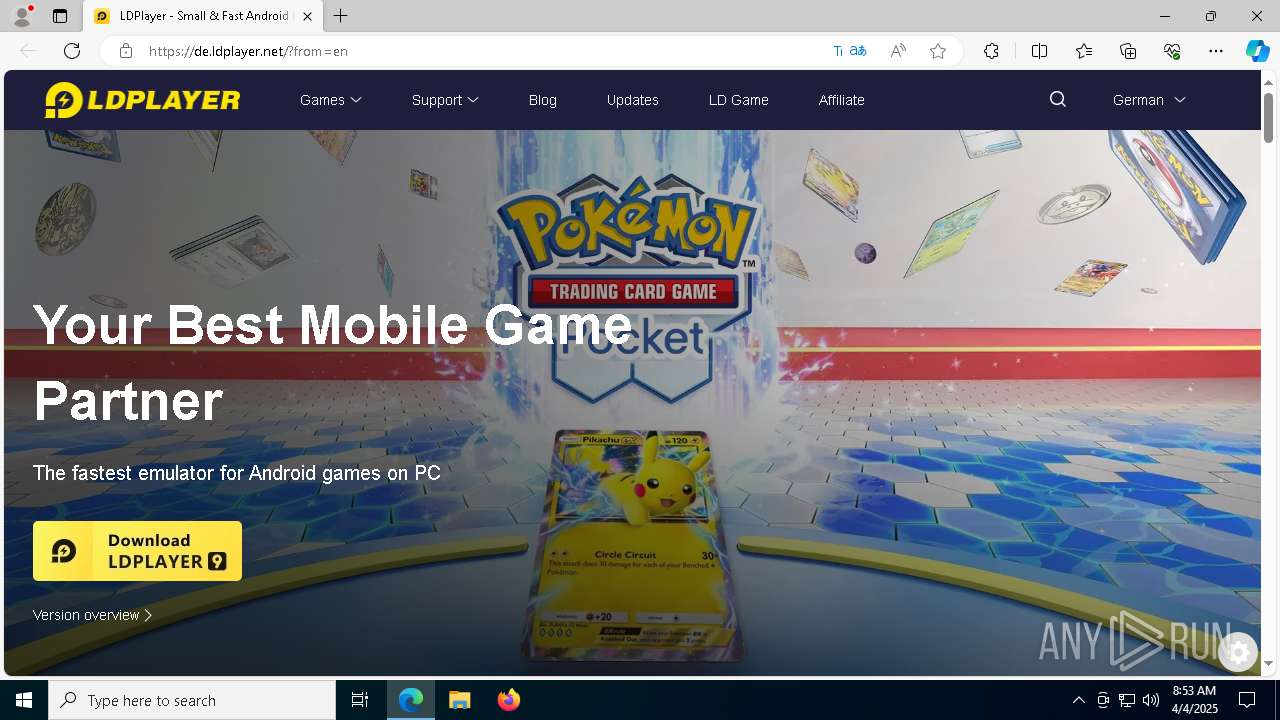Click the Edge profile avatar icon

coord(22,16)
